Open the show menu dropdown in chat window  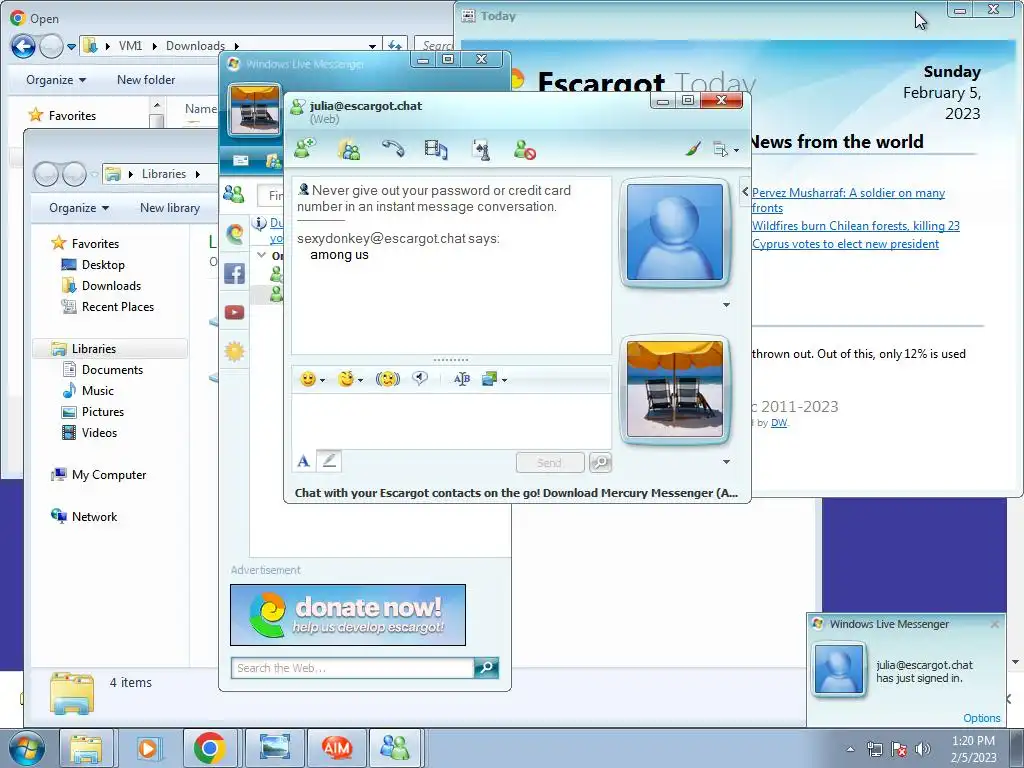pyautogui.click(x=726, y=150)
